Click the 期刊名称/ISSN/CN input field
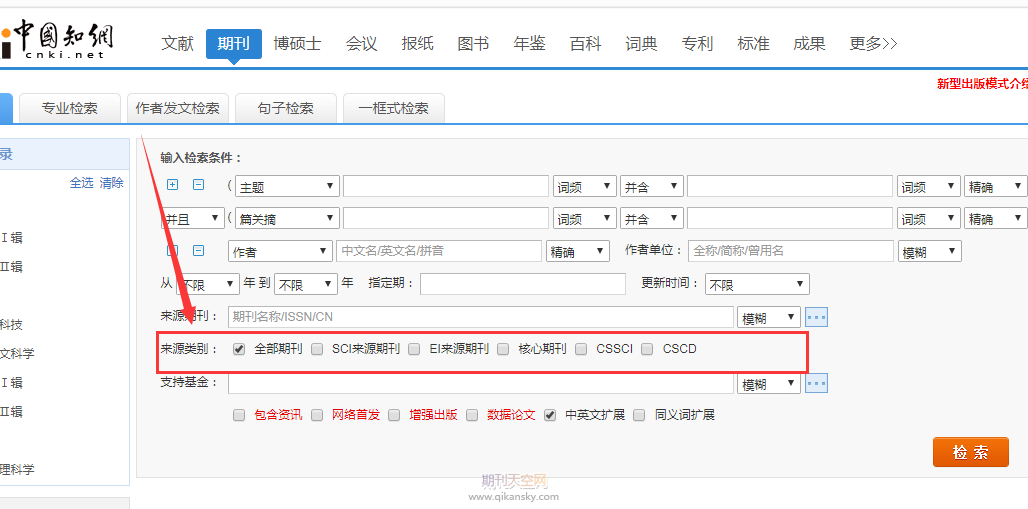The height and width of the screenshot is (509, 1028). [480, 317]
